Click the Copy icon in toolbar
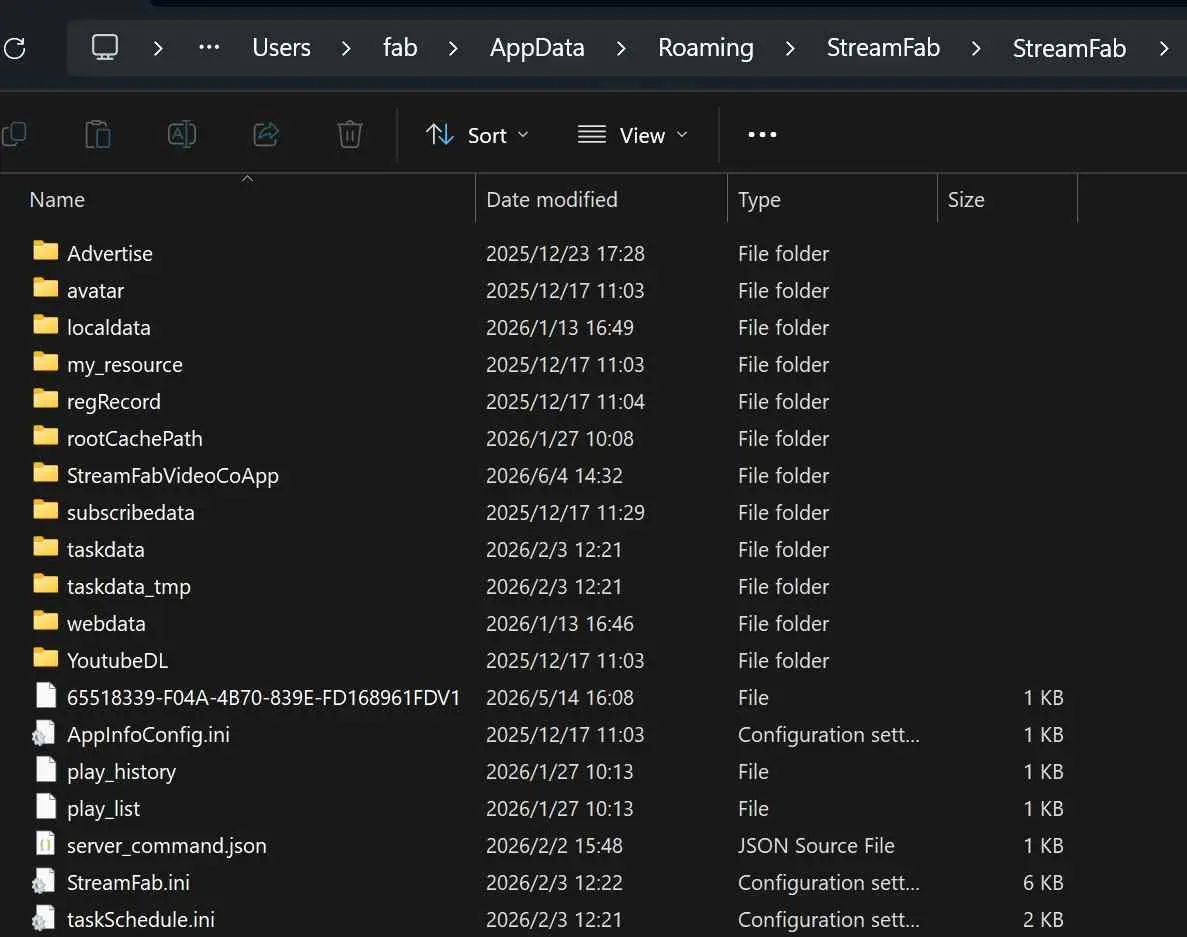This screenshot has width=1187, height=937. point(14,135)
